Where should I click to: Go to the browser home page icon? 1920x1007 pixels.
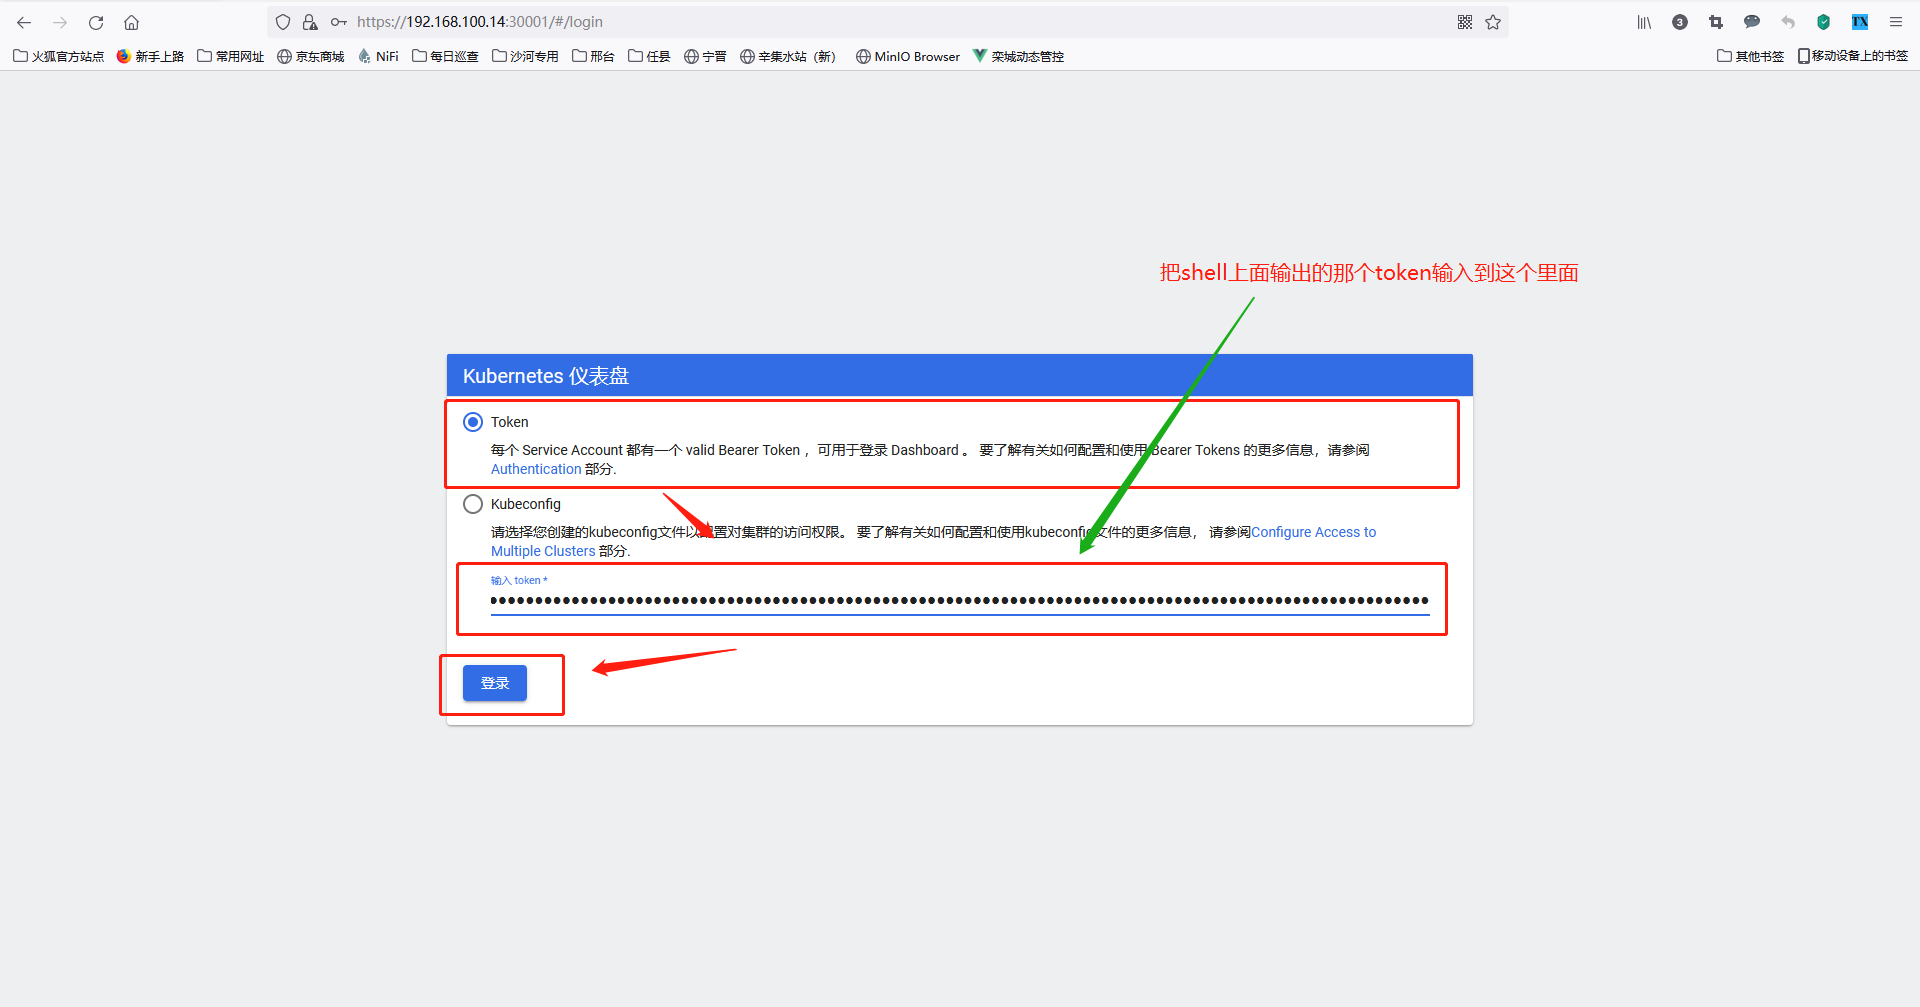(x=131, y=22)
